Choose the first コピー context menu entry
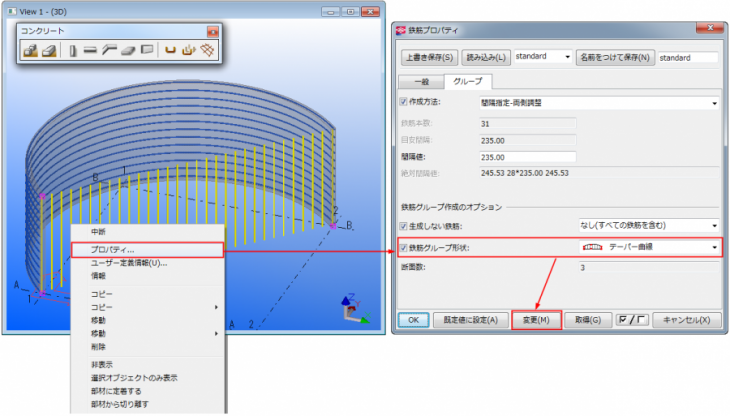This screenshot has height=416, width=730. click(x=149, y=294)
